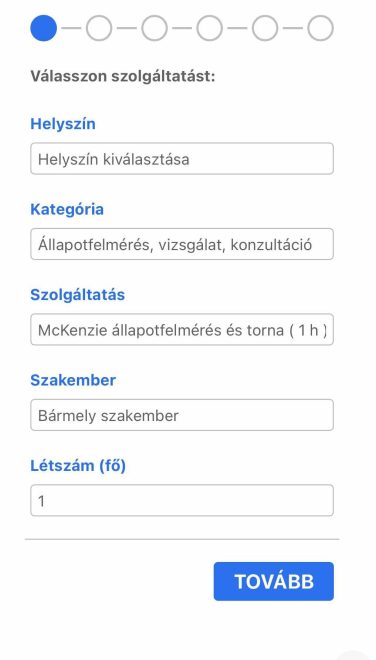Click connector line between first two steps
This screenshot has width=376, height=660.
71,28
